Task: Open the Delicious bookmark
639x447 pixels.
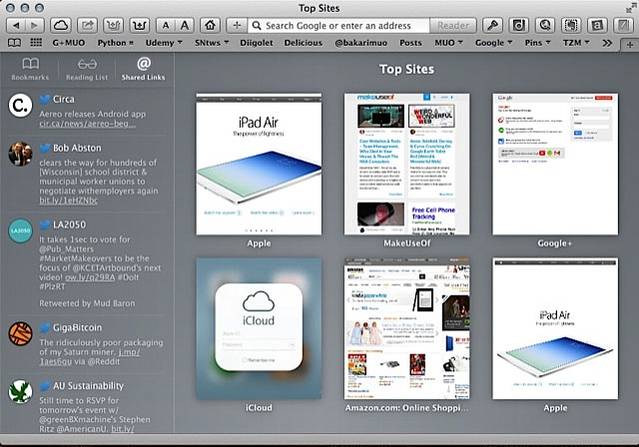Action: (303, 43)
